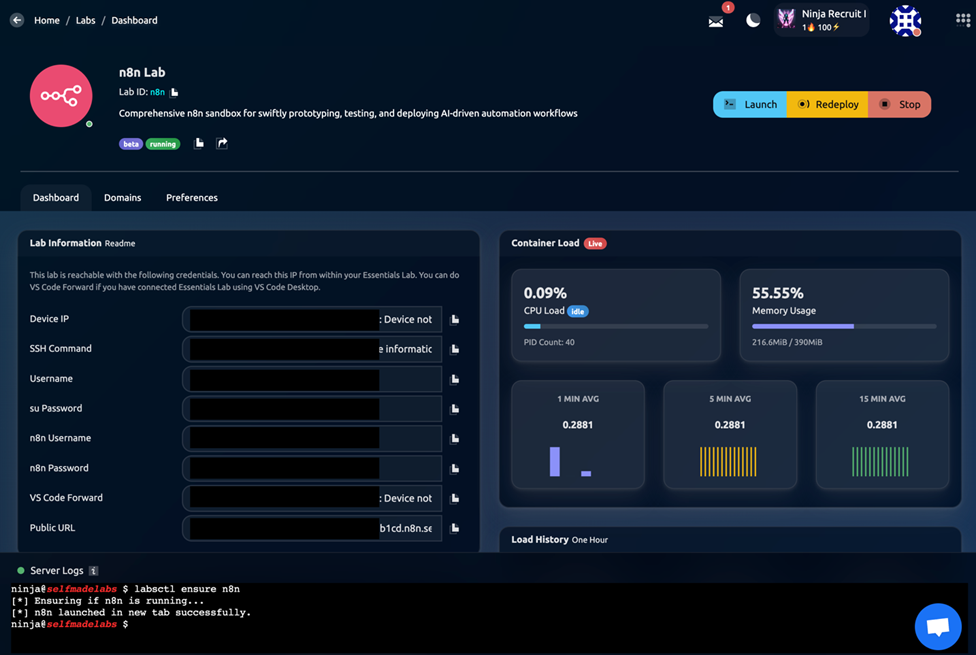Switch to the Preferences tab
The image size is (976, 655).
point(192,197)
